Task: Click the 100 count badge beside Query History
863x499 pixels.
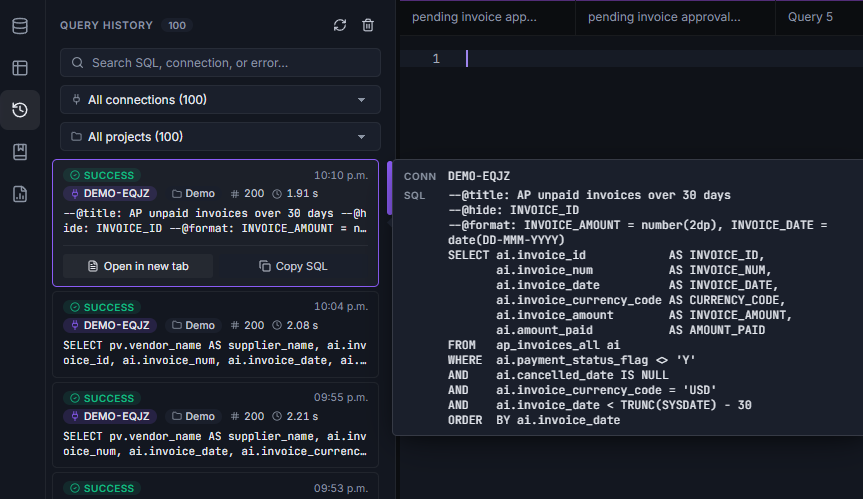Action: [x=177, y=25]
